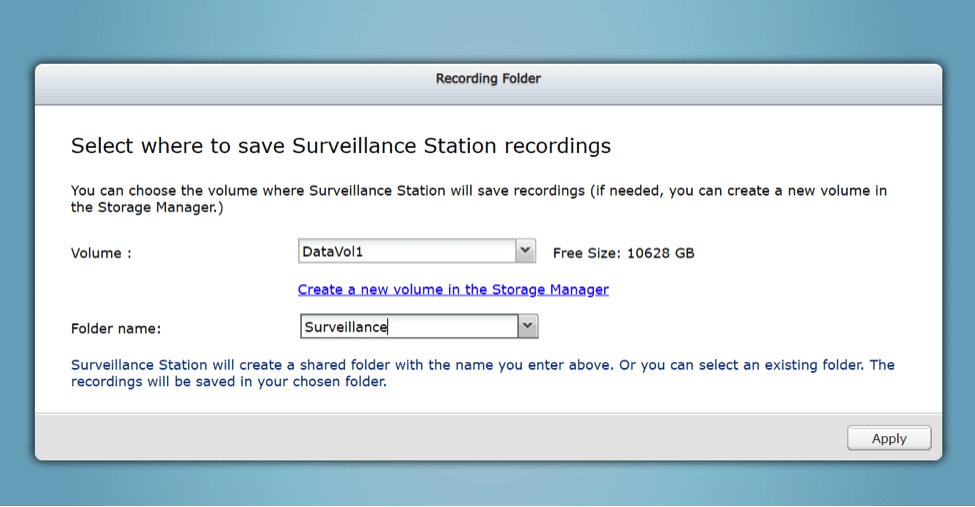975x507 pixels.
Task: Click the blue shared folder help text
Action: (483, 373)
